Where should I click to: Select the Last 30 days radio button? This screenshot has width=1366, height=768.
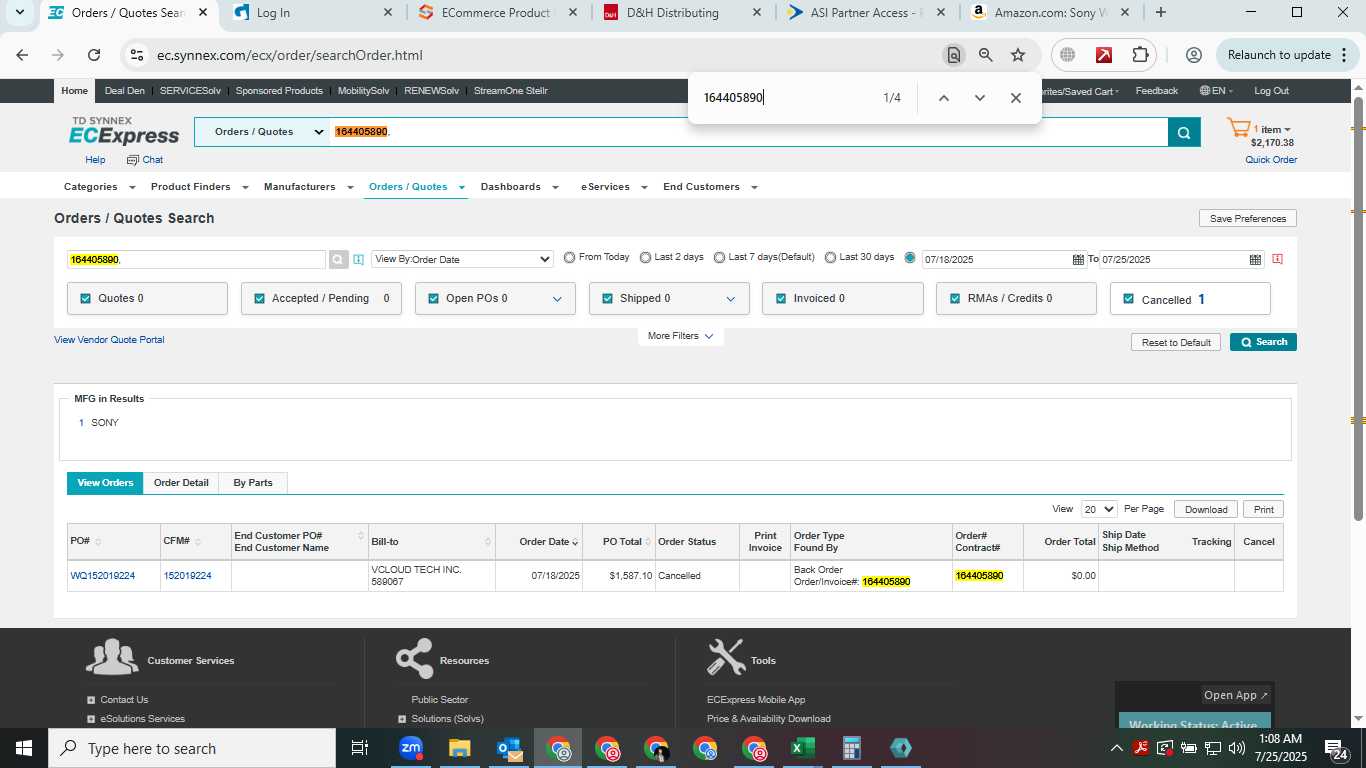(x=830, y=257)
